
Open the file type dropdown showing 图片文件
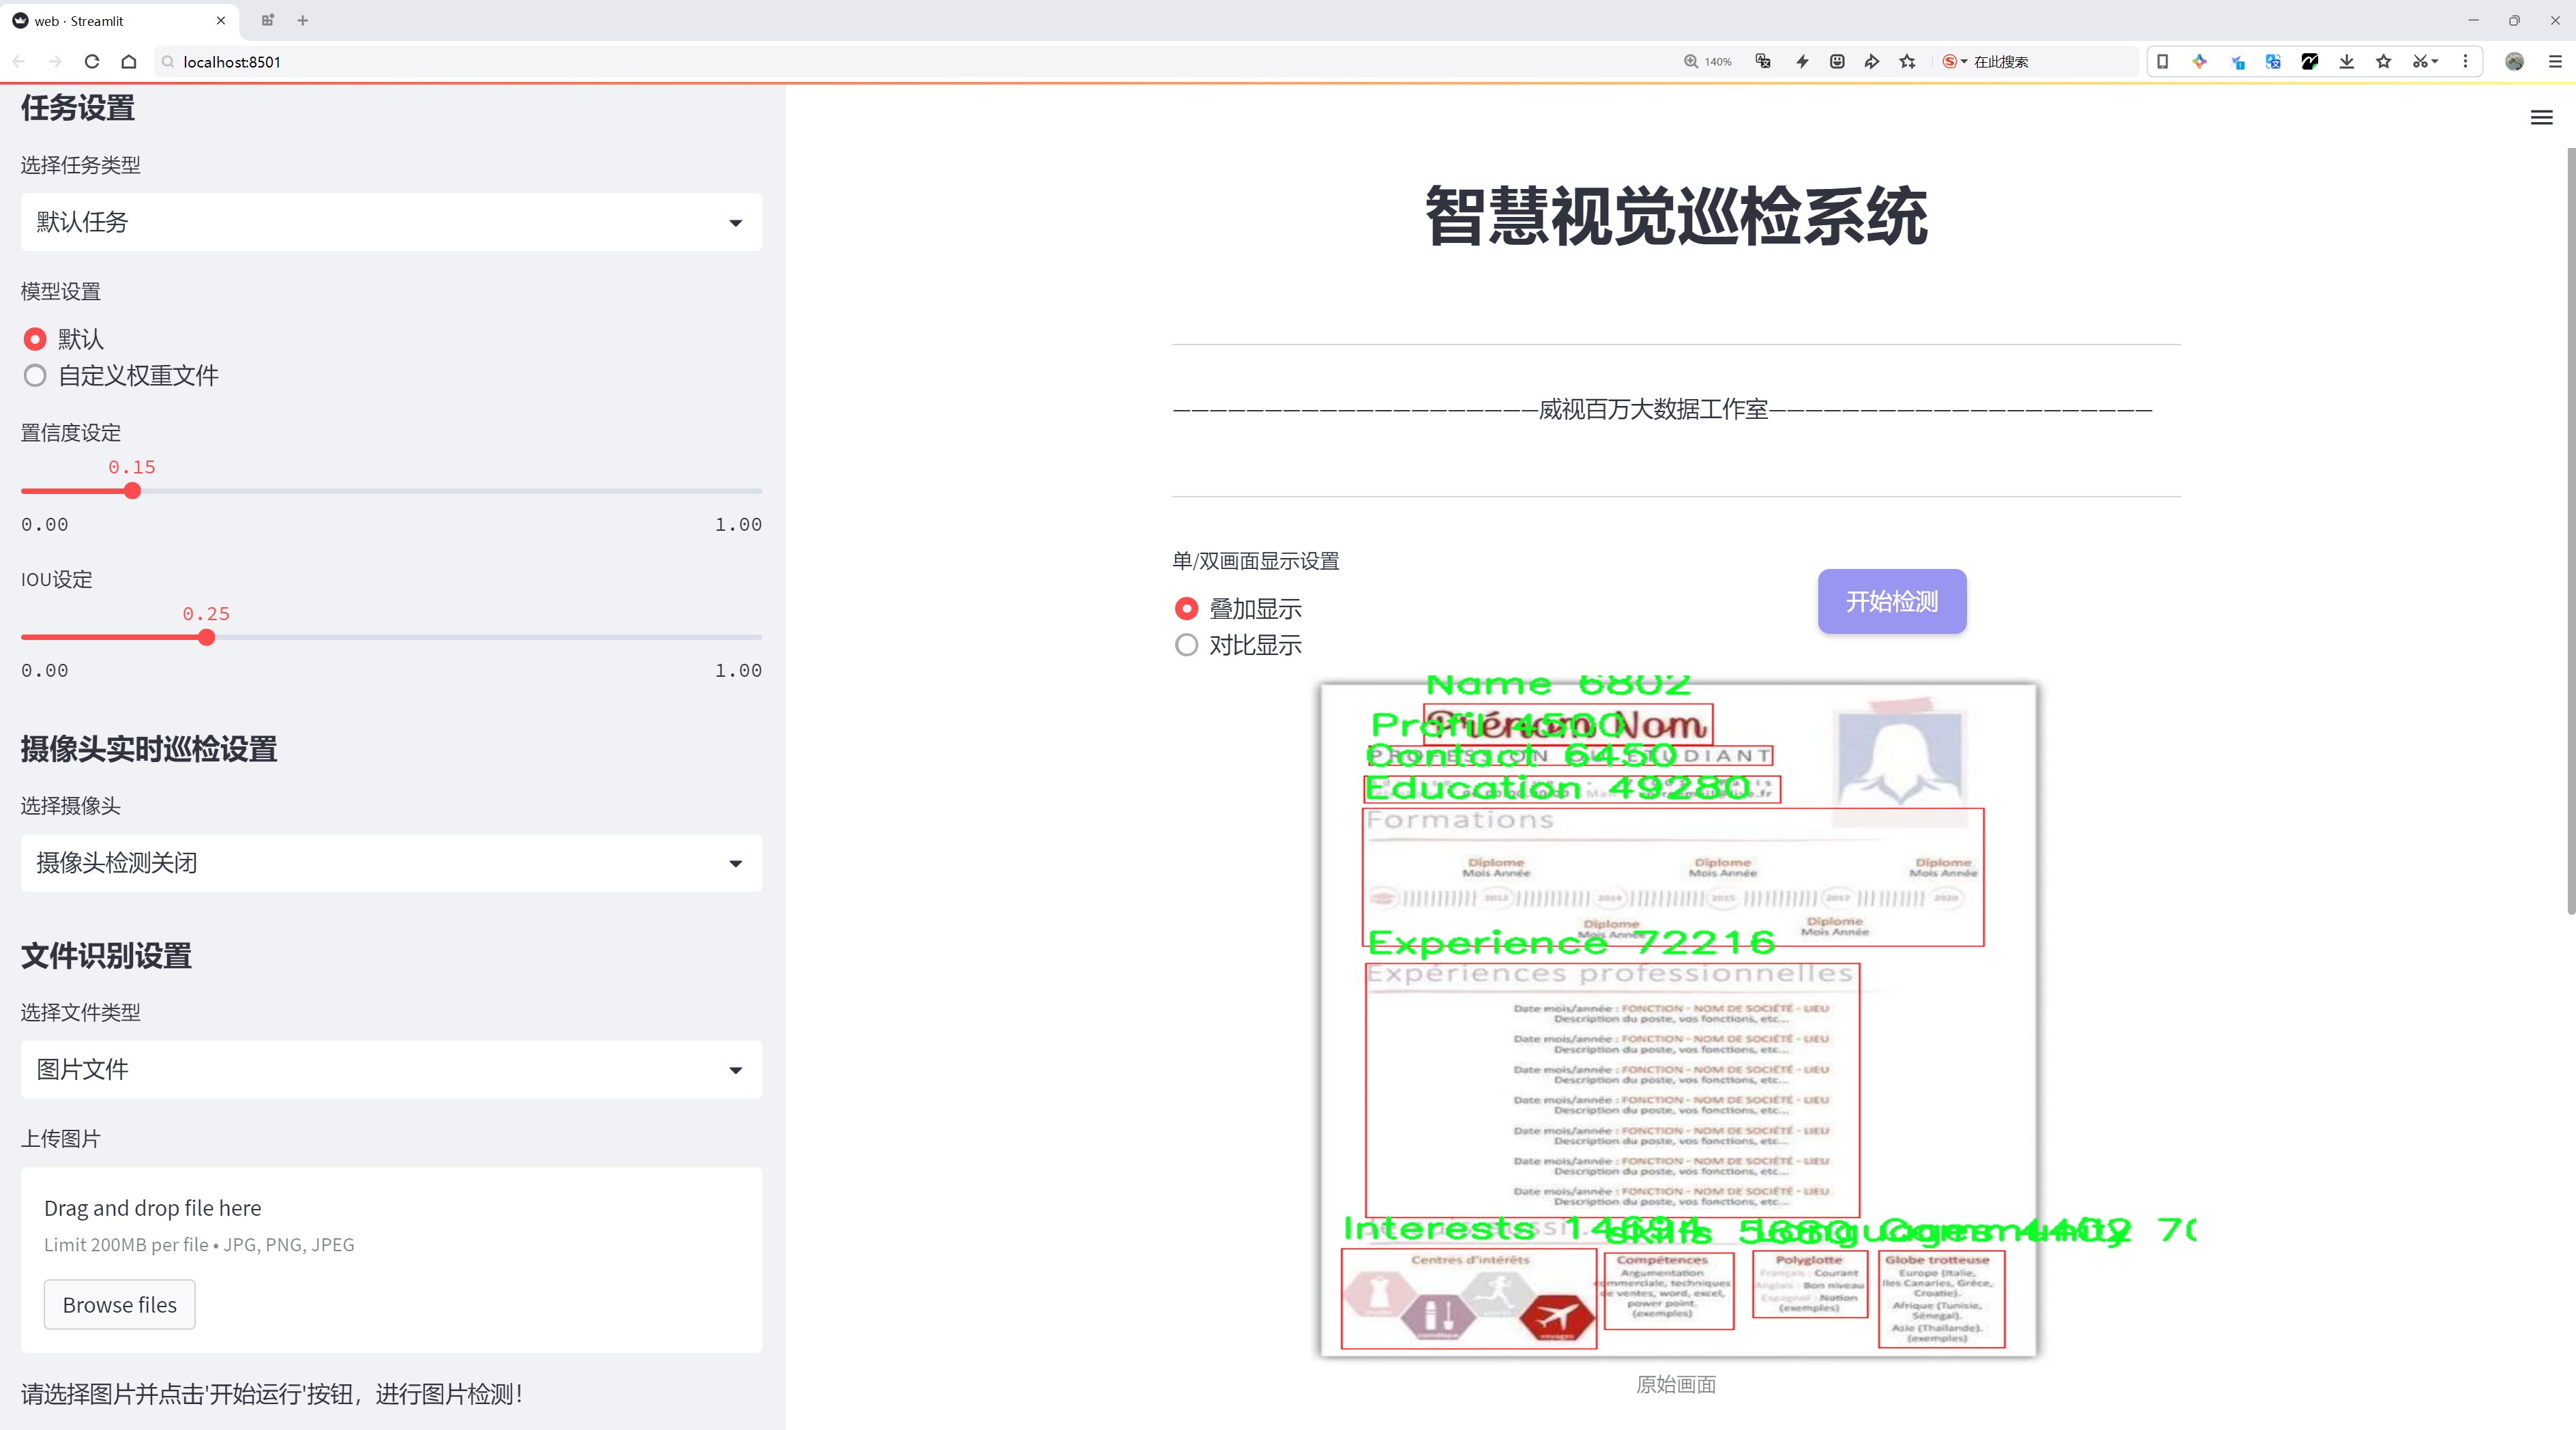391,1070
